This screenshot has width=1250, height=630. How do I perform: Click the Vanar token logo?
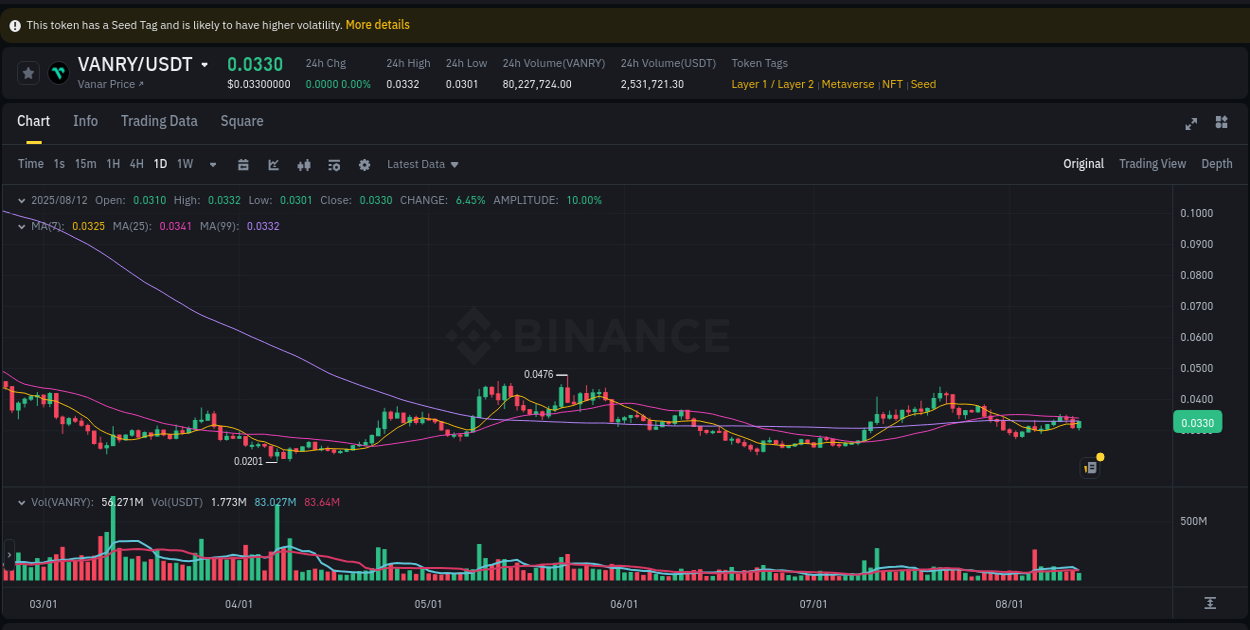(x=57, y=72)
